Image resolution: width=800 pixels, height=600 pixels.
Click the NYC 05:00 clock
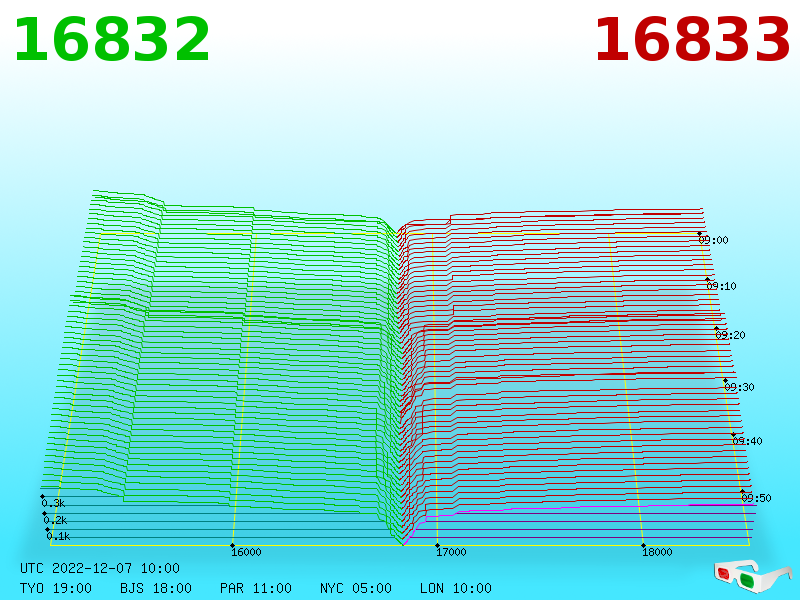tap(356, 588)
